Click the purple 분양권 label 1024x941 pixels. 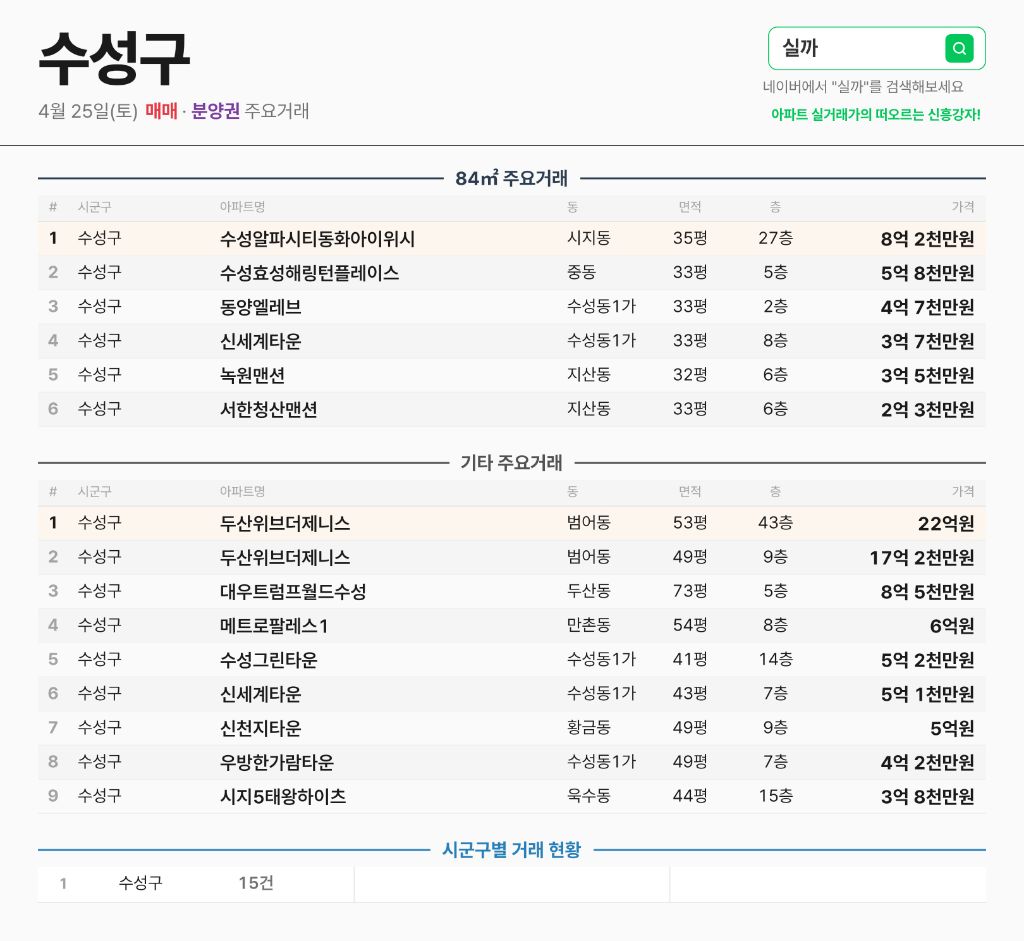tap(216, 111)
